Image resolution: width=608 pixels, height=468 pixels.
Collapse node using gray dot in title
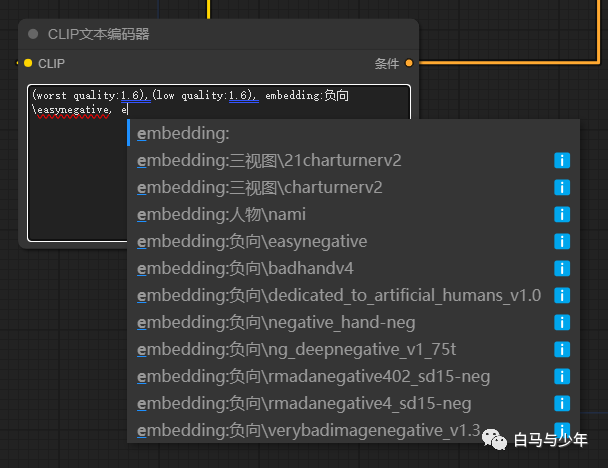[x=33, y=34]
